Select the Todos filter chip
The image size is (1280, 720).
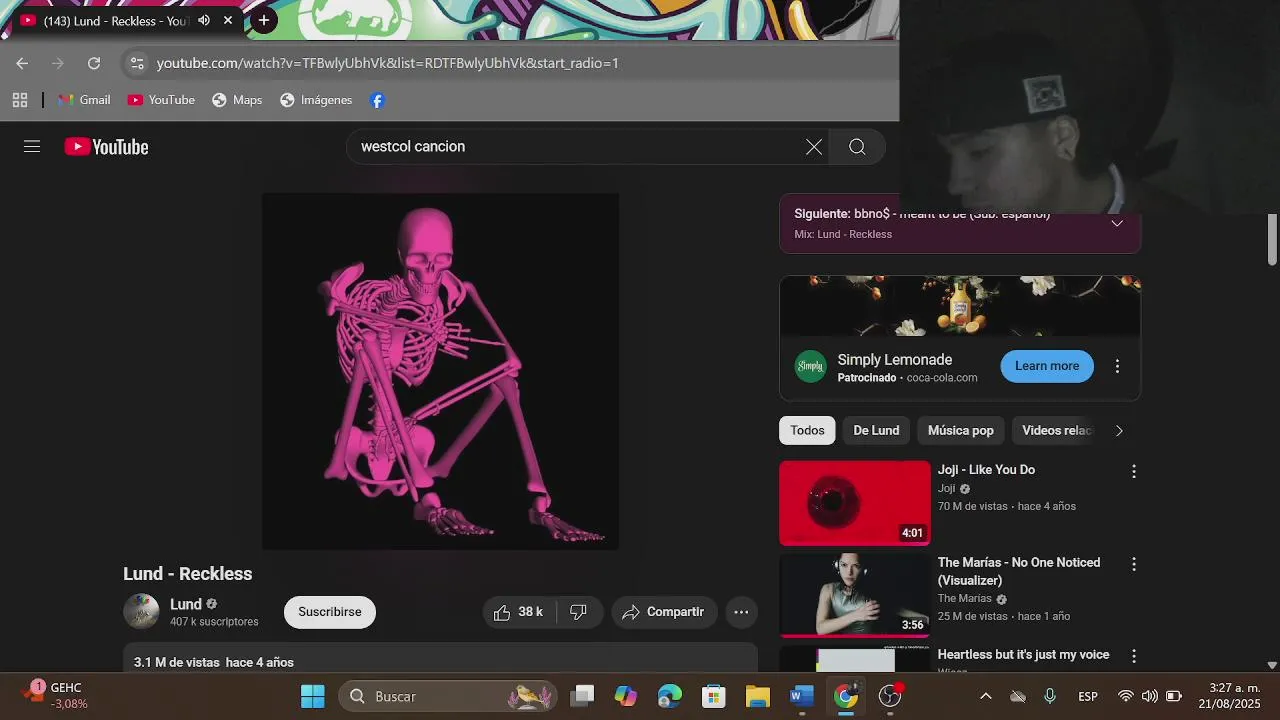[x=807, y=430]
